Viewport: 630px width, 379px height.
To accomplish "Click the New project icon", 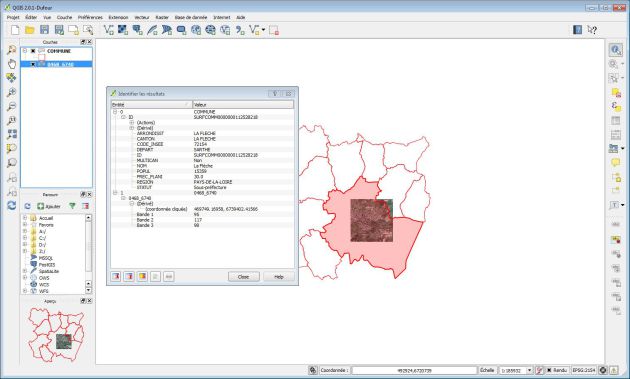I will click(15, 30).
